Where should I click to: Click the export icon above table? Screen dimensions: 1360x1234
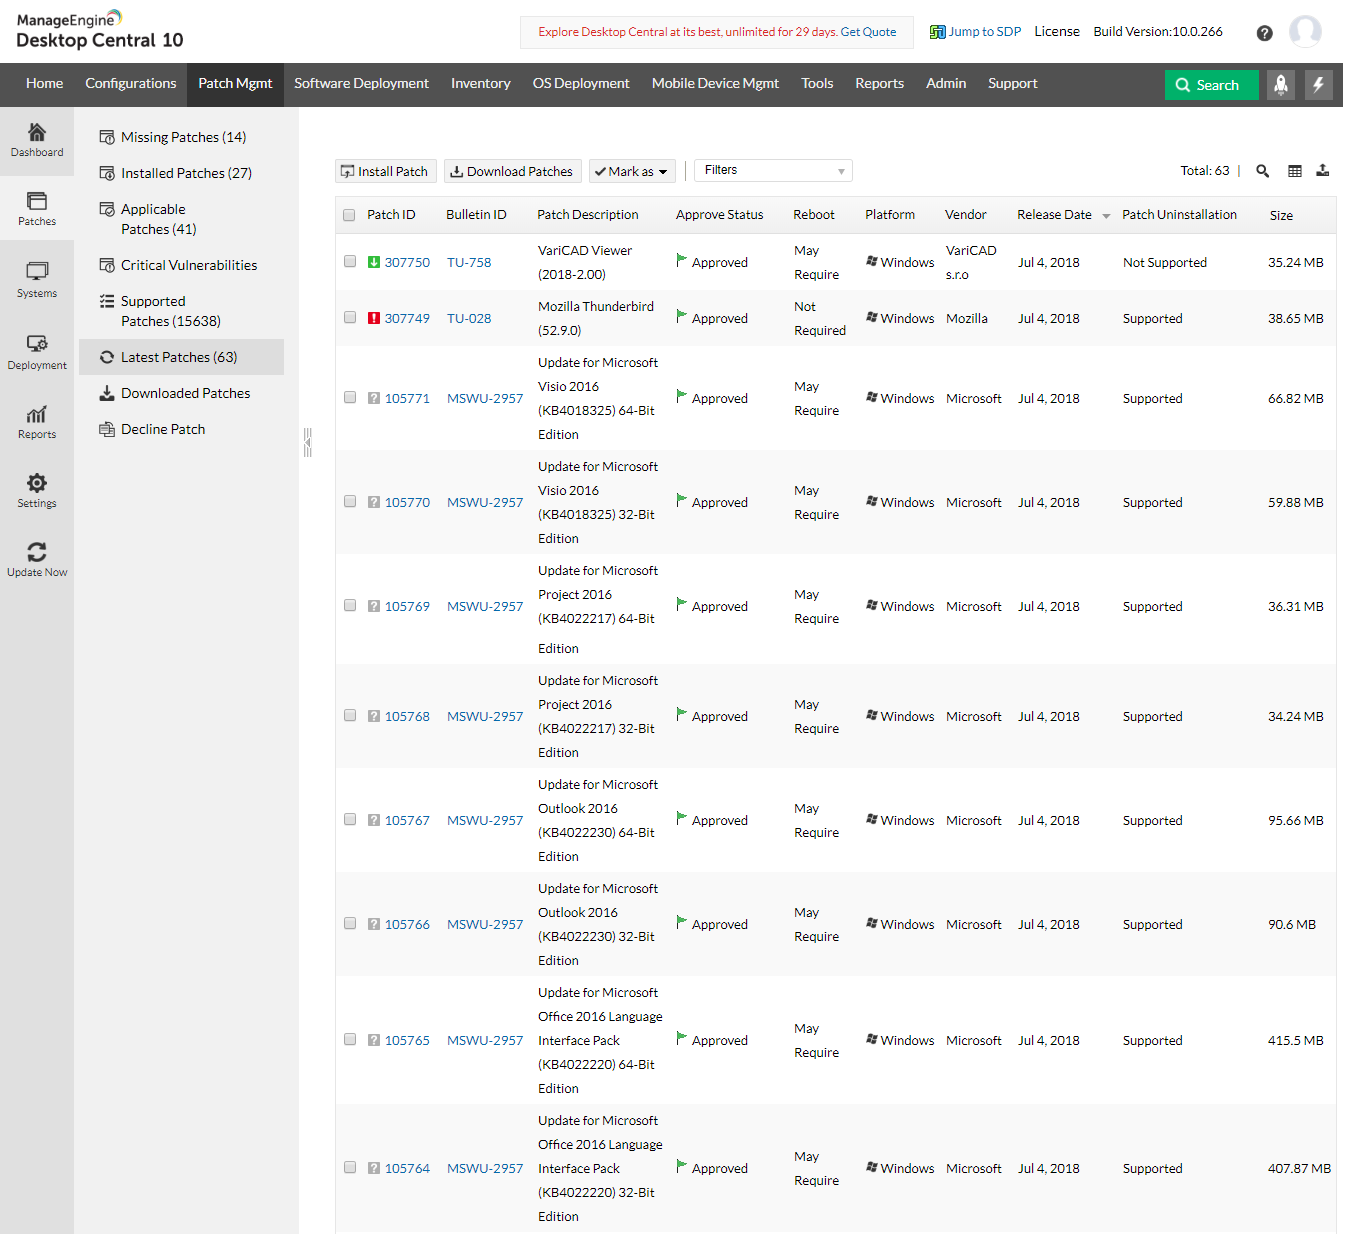coord(1323,171)
